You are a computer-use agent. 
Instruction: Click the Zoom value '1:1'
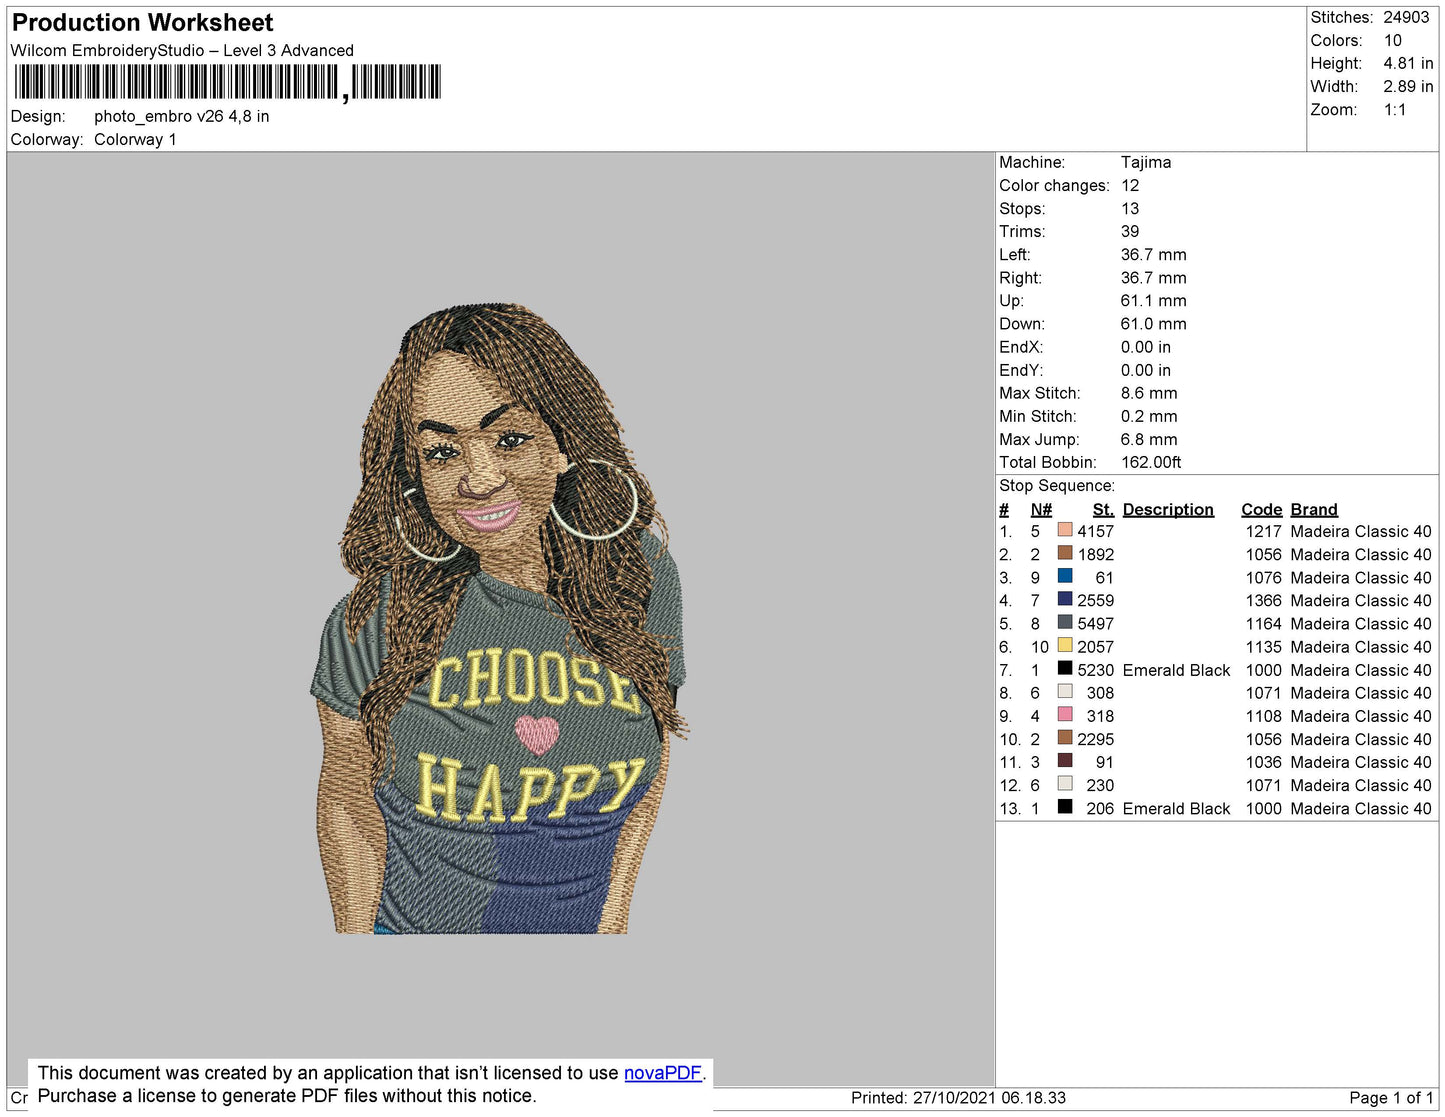pyautogui.click(x=1395, y=110)
